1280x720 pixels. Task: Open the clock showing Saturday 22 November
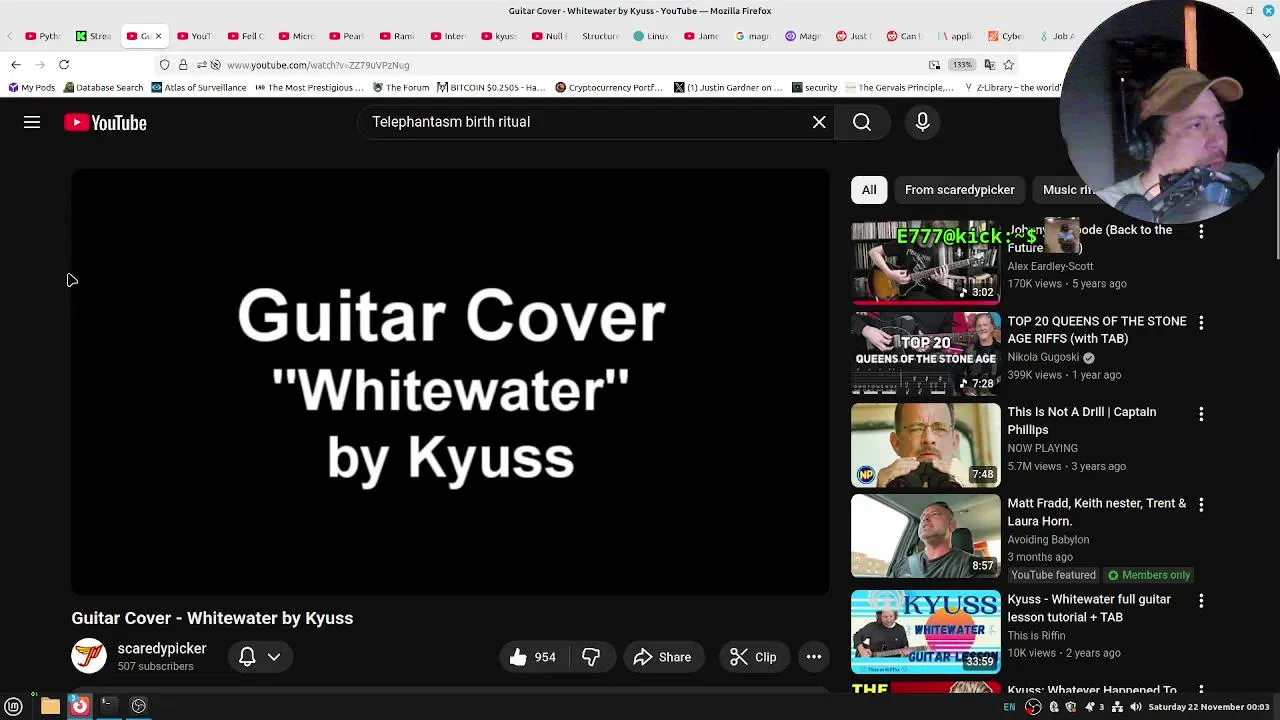[1209, 707]
